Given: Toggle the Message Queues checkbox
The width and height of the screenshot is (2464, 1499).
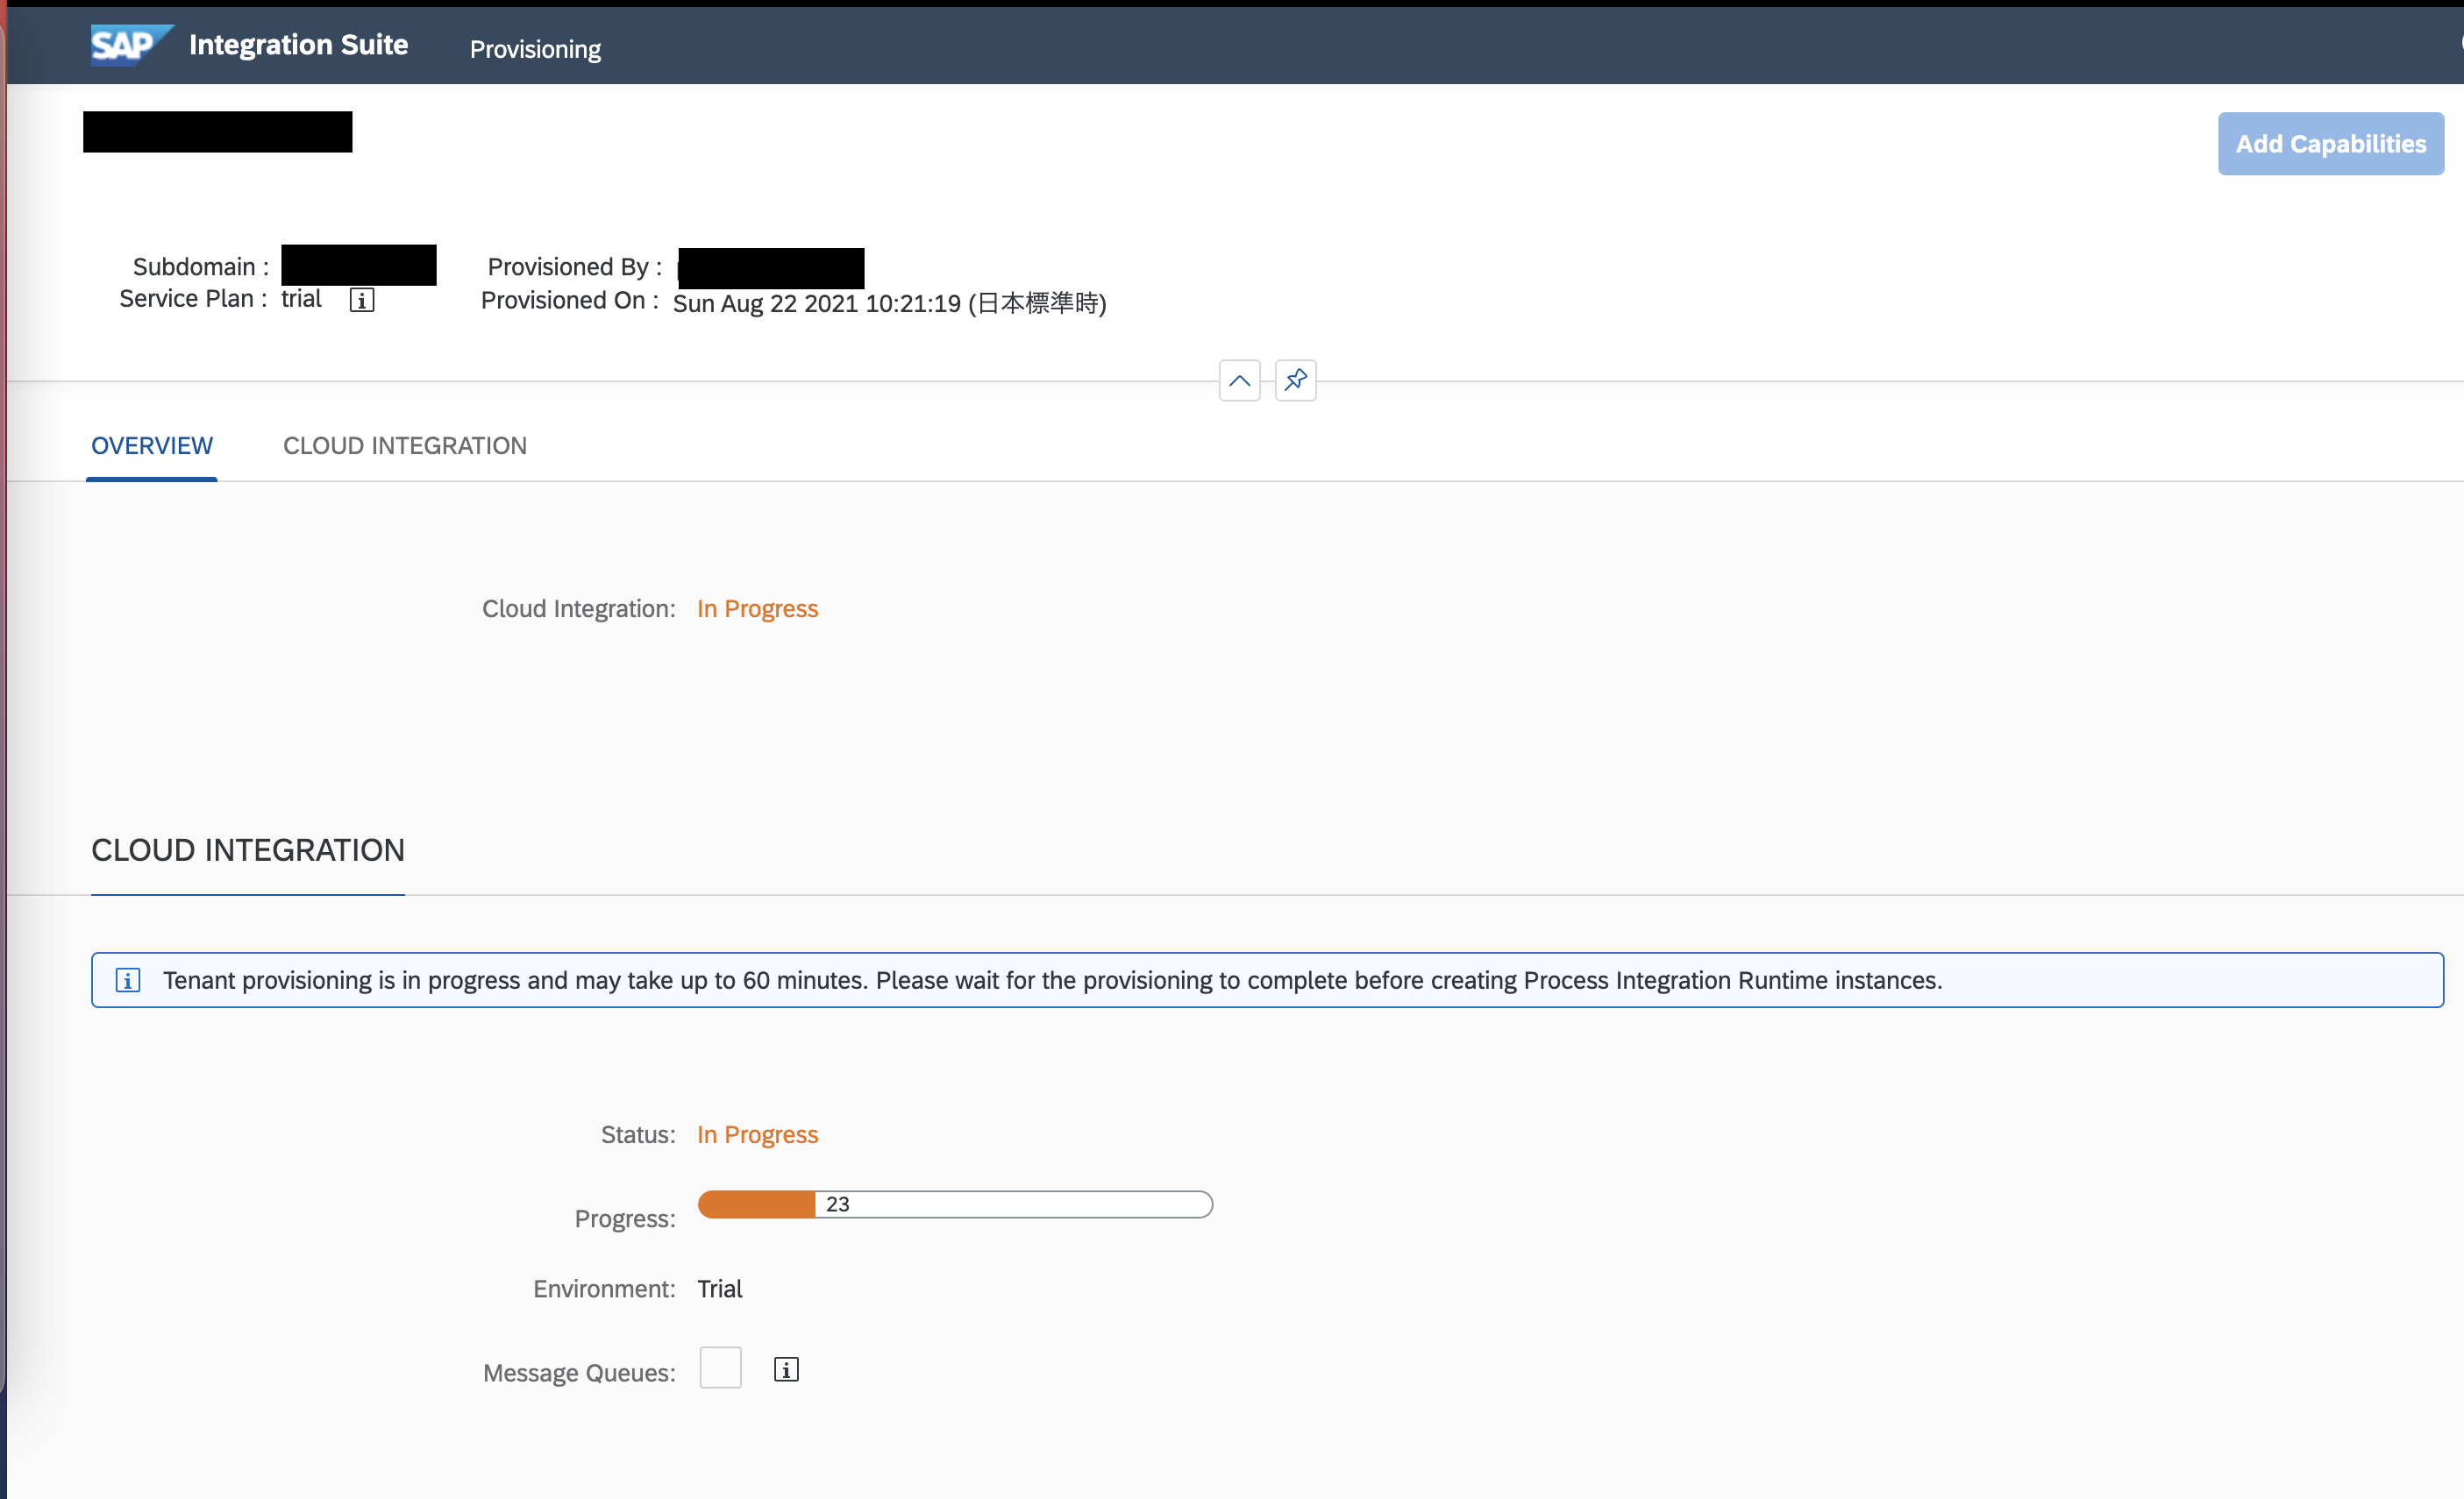Looking at the screenshot, I should click(720, 1367).
